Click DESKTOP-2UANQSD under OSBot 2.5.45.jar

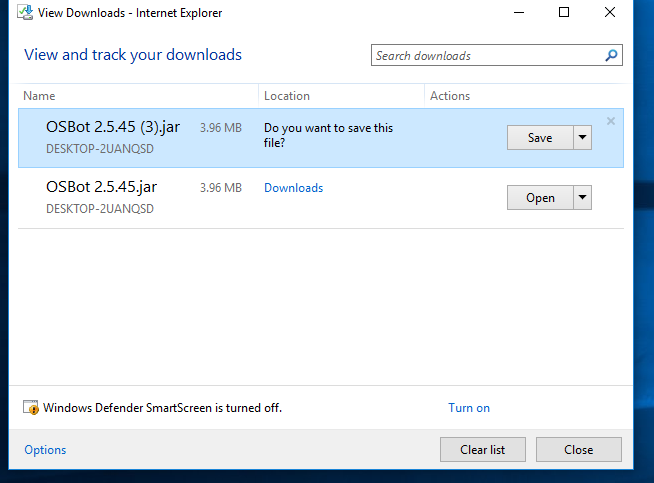(x=100, y=209)
